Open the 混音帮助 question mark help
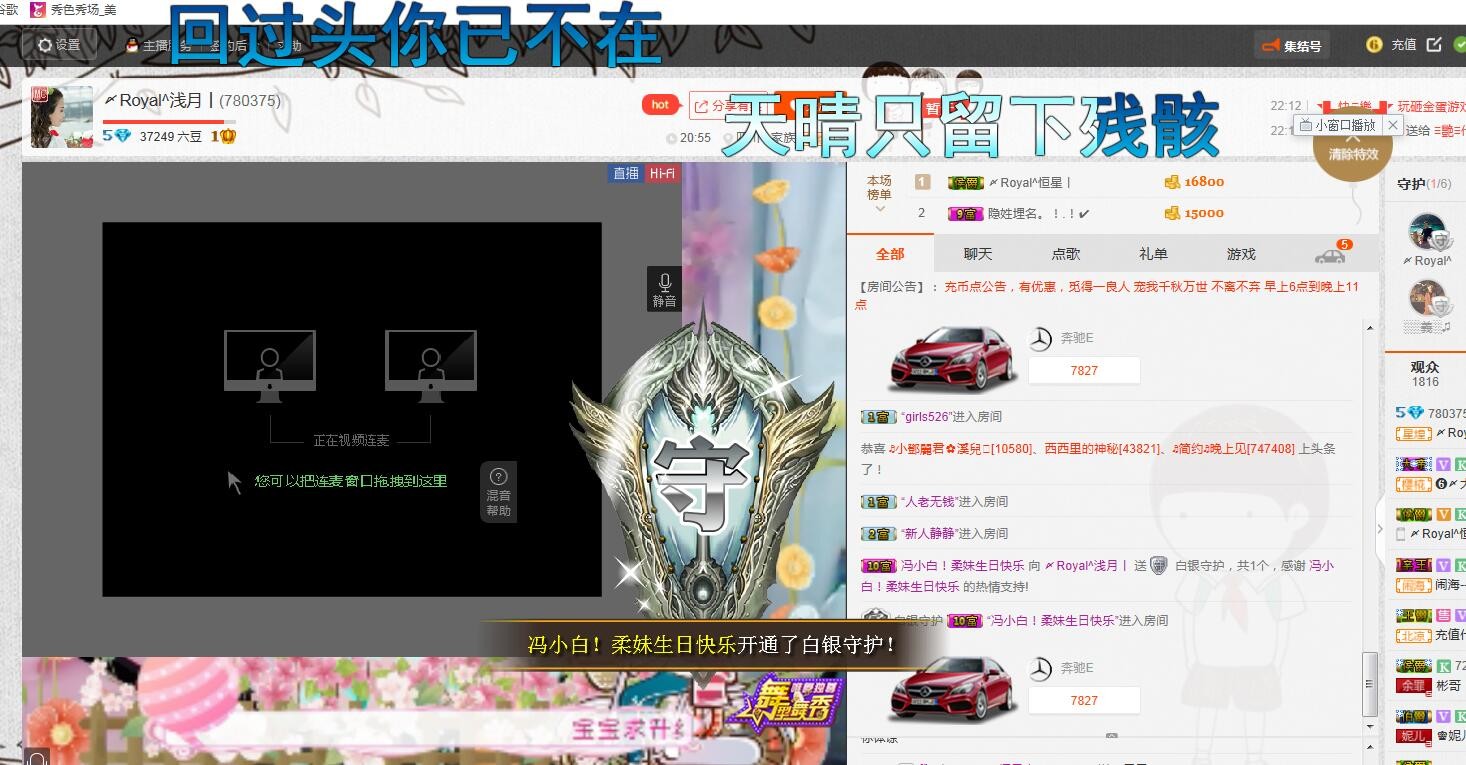Image resolution: width=1466 pixels, height=765 pixels. coord(498,492)
